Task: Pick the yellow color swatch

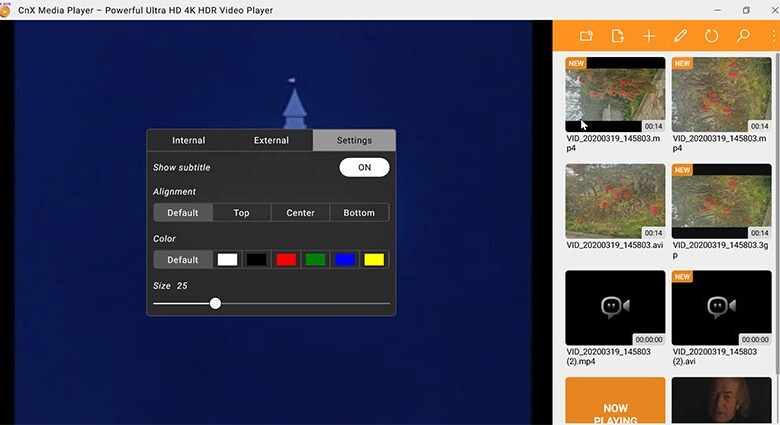Action: (374, 260)
